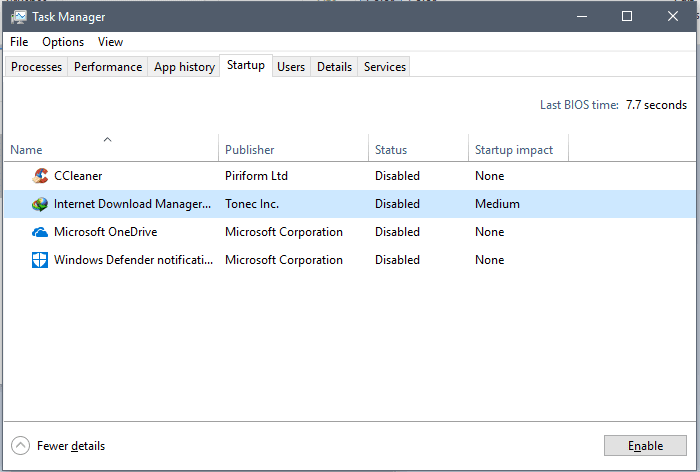Click the Internet Download Manager icon
This screenshot has width=700, height=472.
tap(40, 204)
